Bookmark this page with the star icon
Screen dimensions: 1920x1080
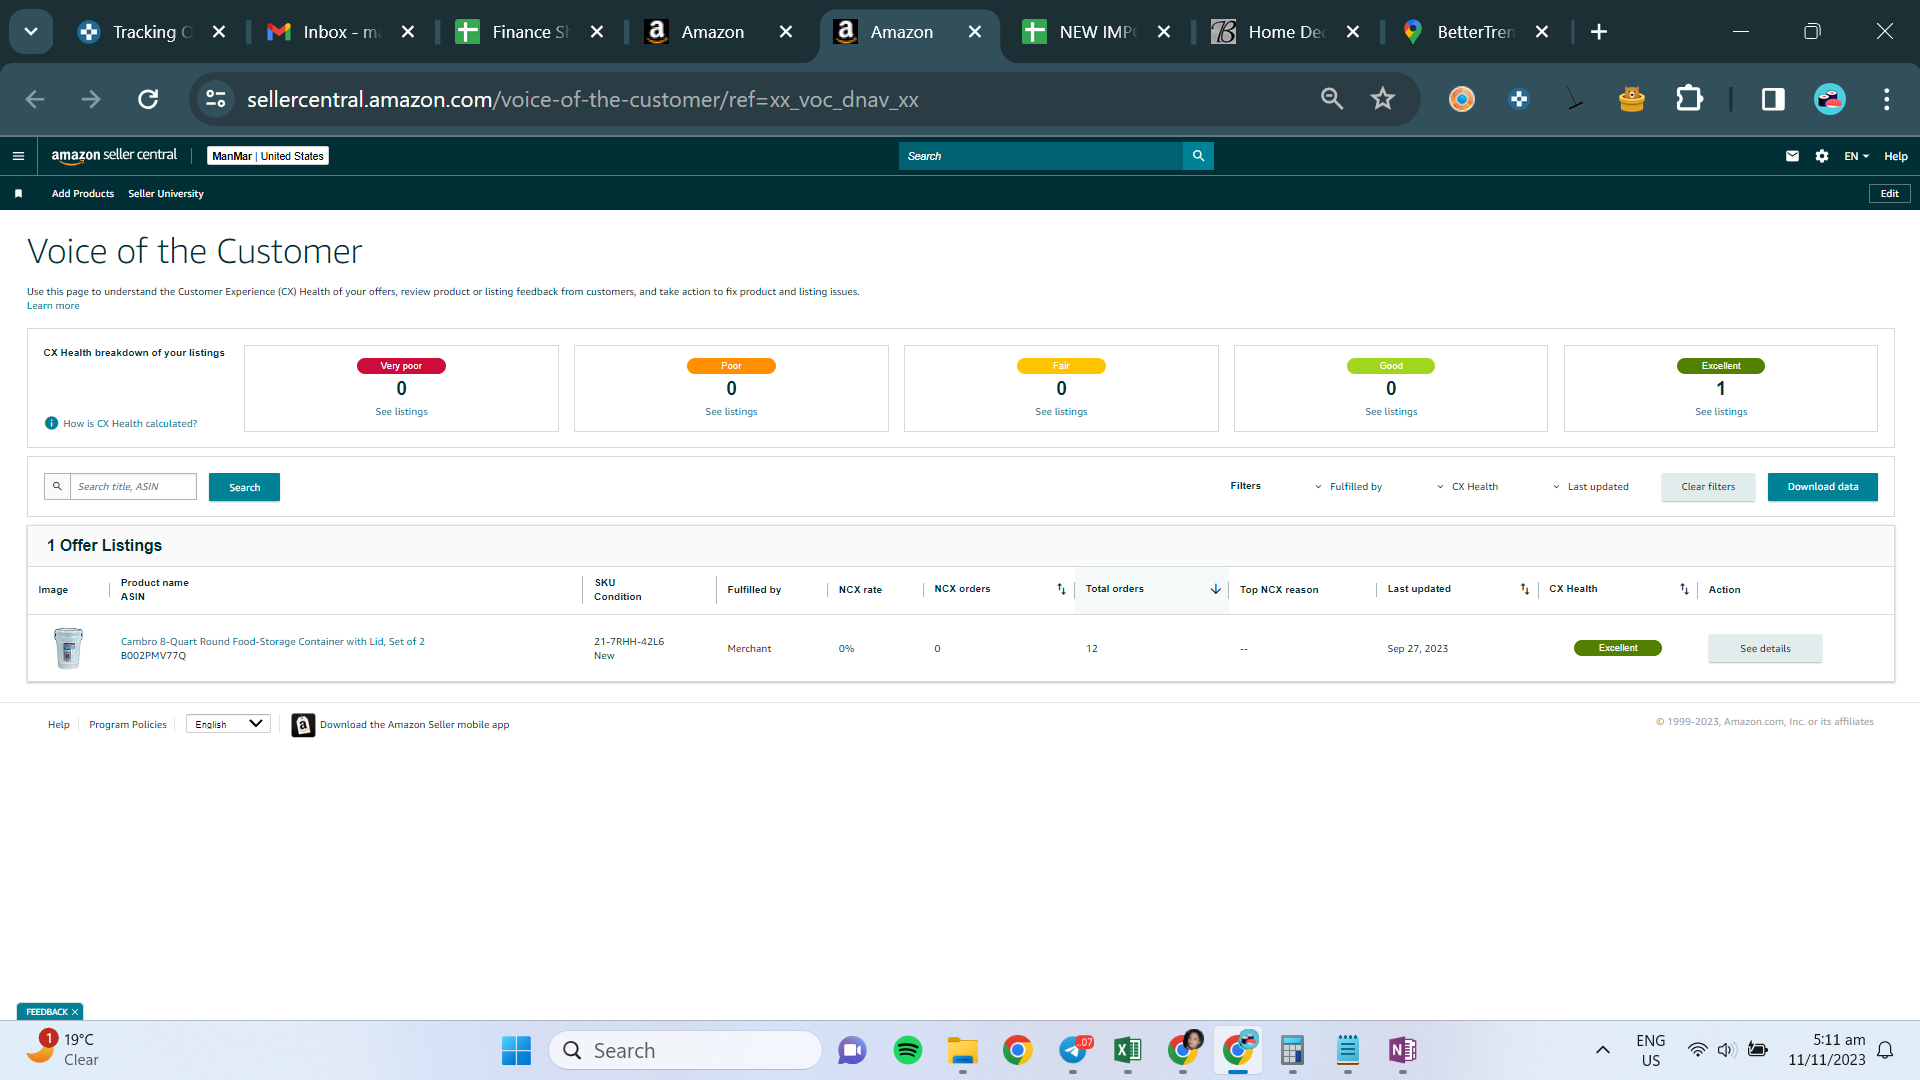1383,99
